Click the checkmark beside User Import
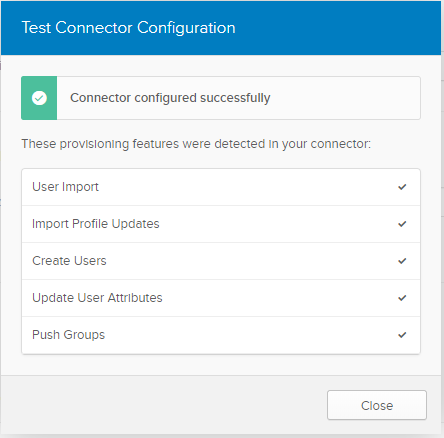444x438 pixels. [402, 187]
